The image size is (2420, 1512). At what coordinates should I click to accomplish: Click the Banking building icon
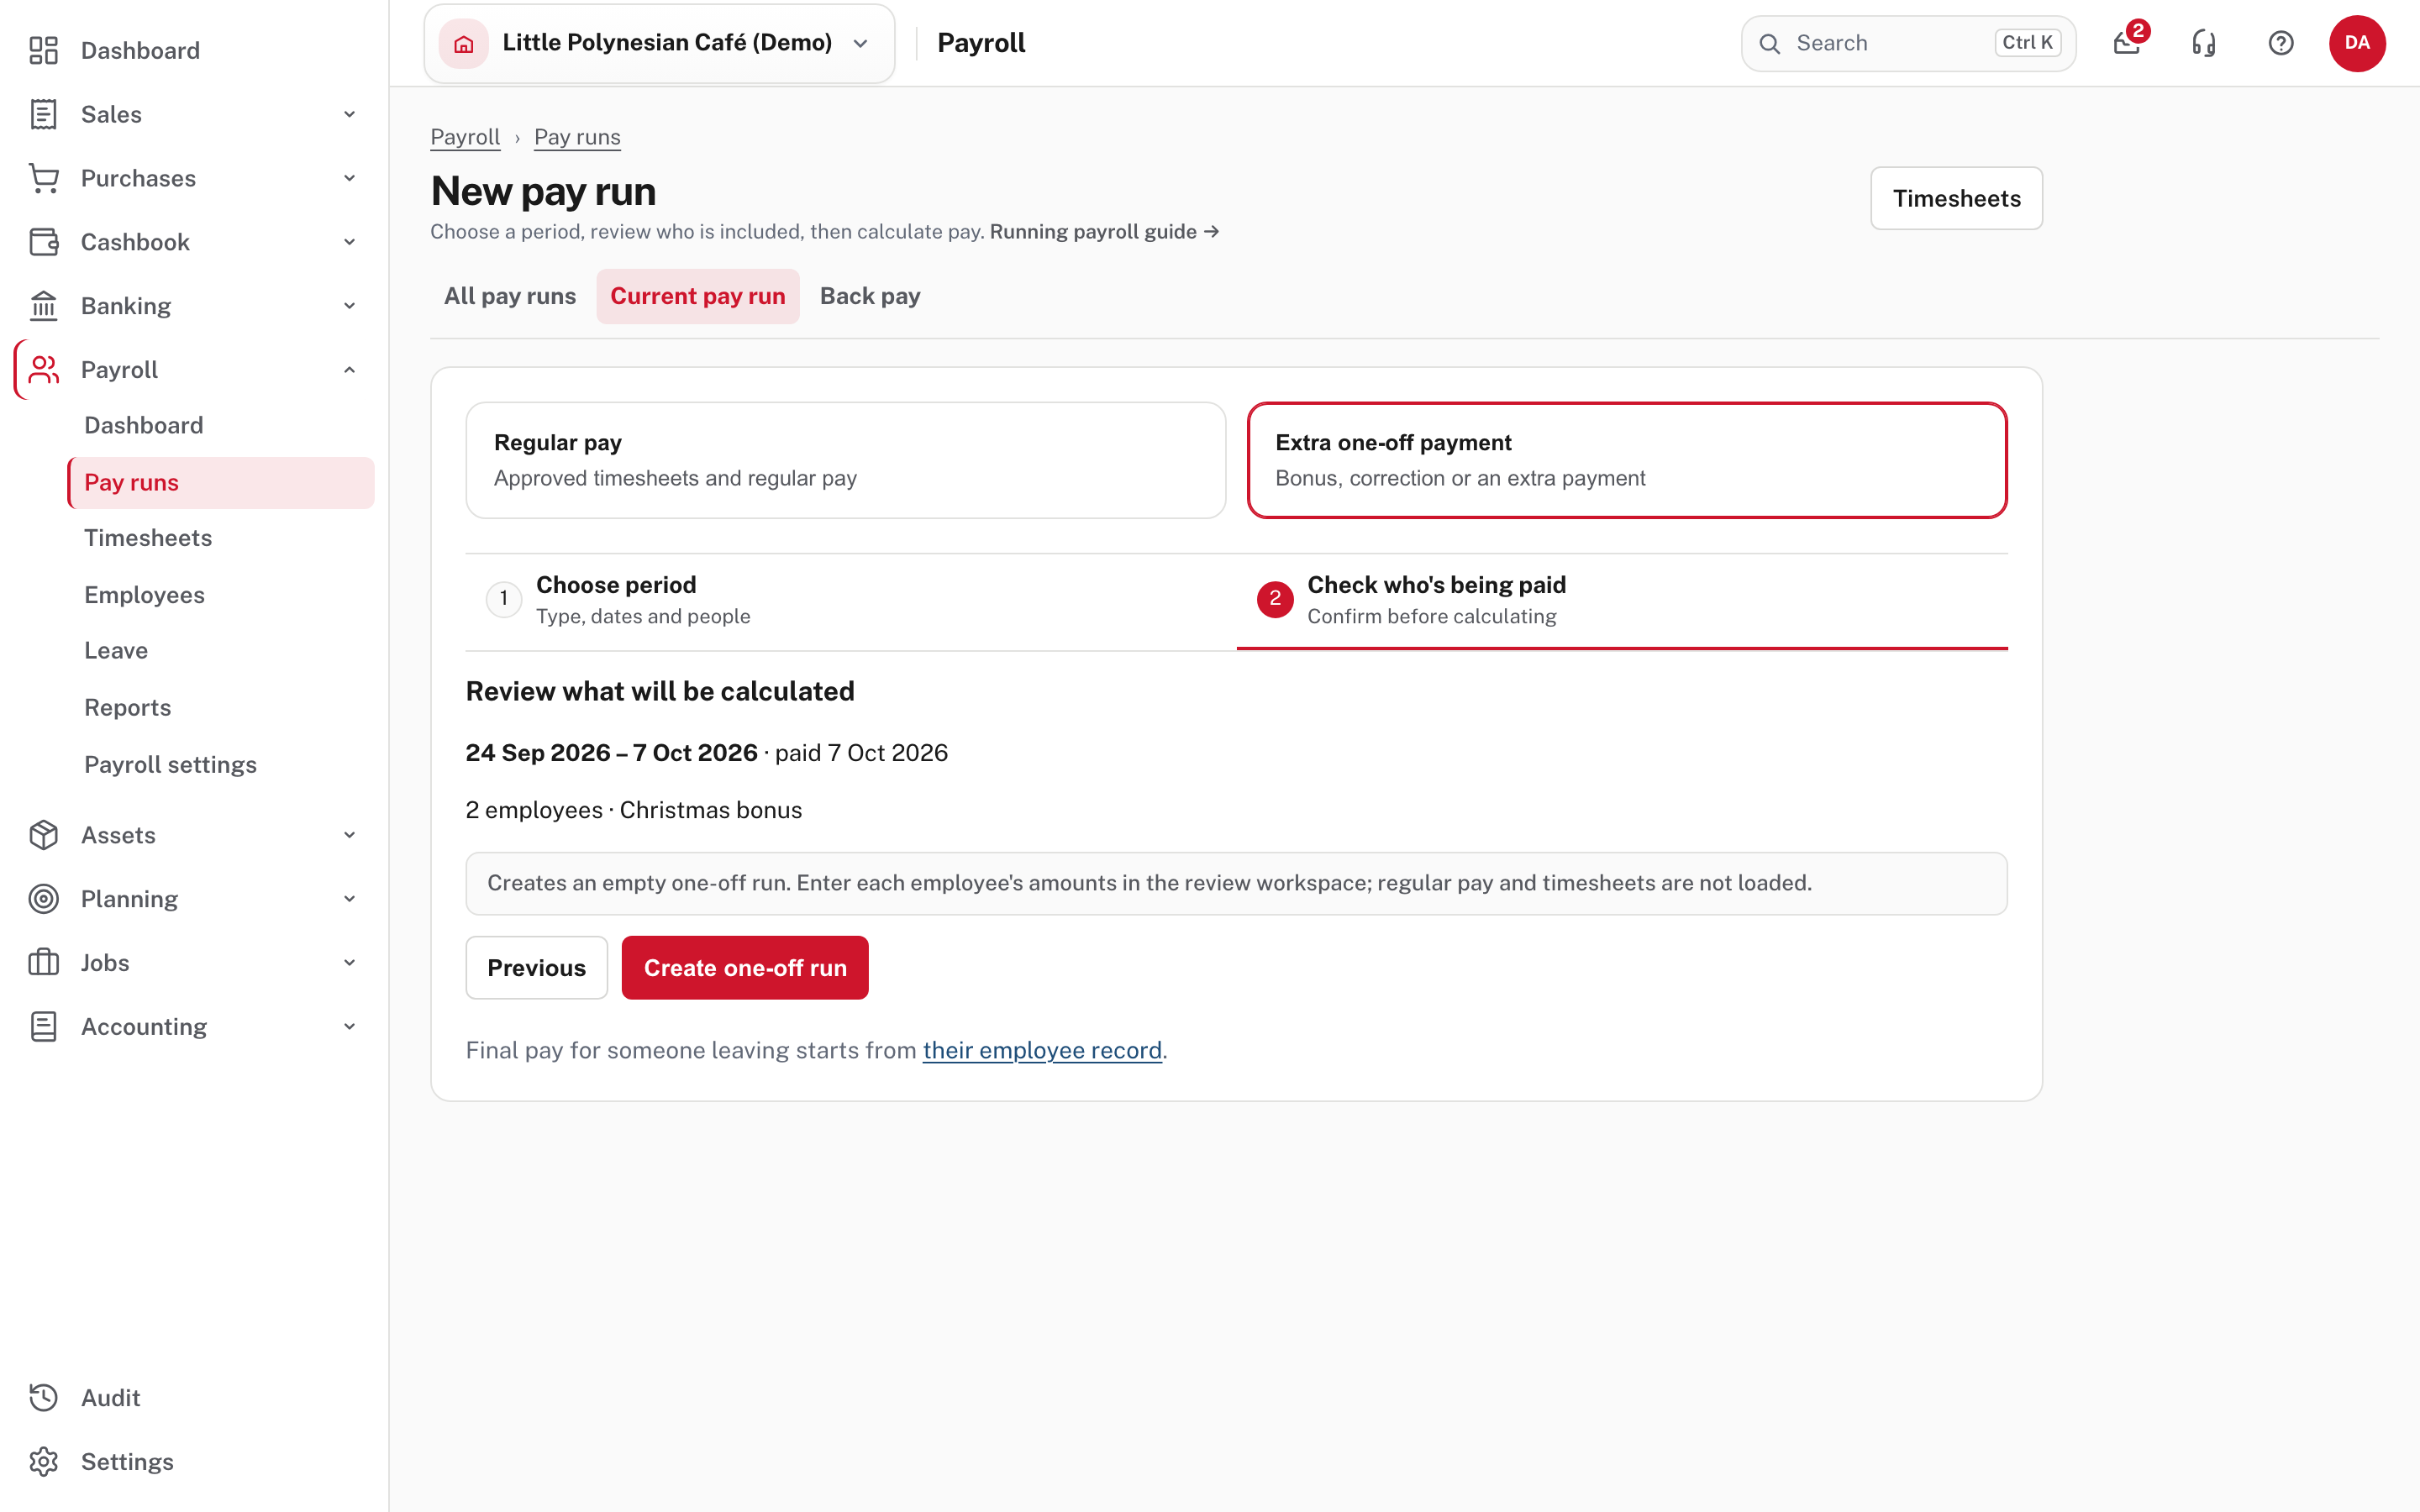coord(43,306)
